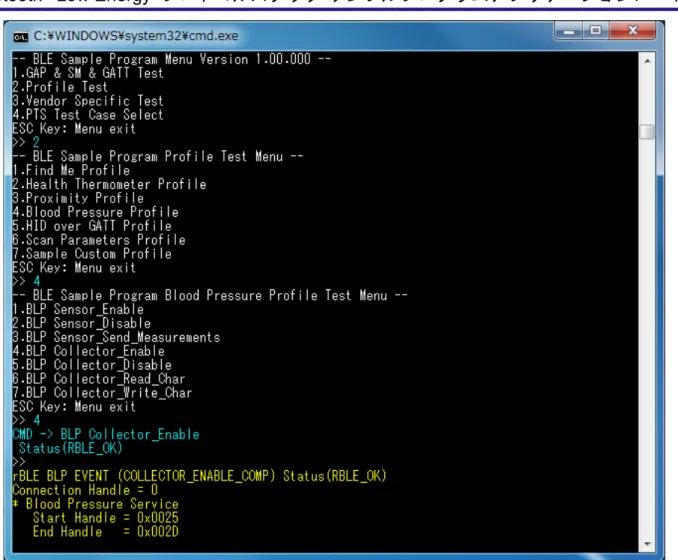Image resolution: width=678 pixels, height=560 pixels.
Task: Click the empty '>>' prompt line
Action: coord(19,462)
